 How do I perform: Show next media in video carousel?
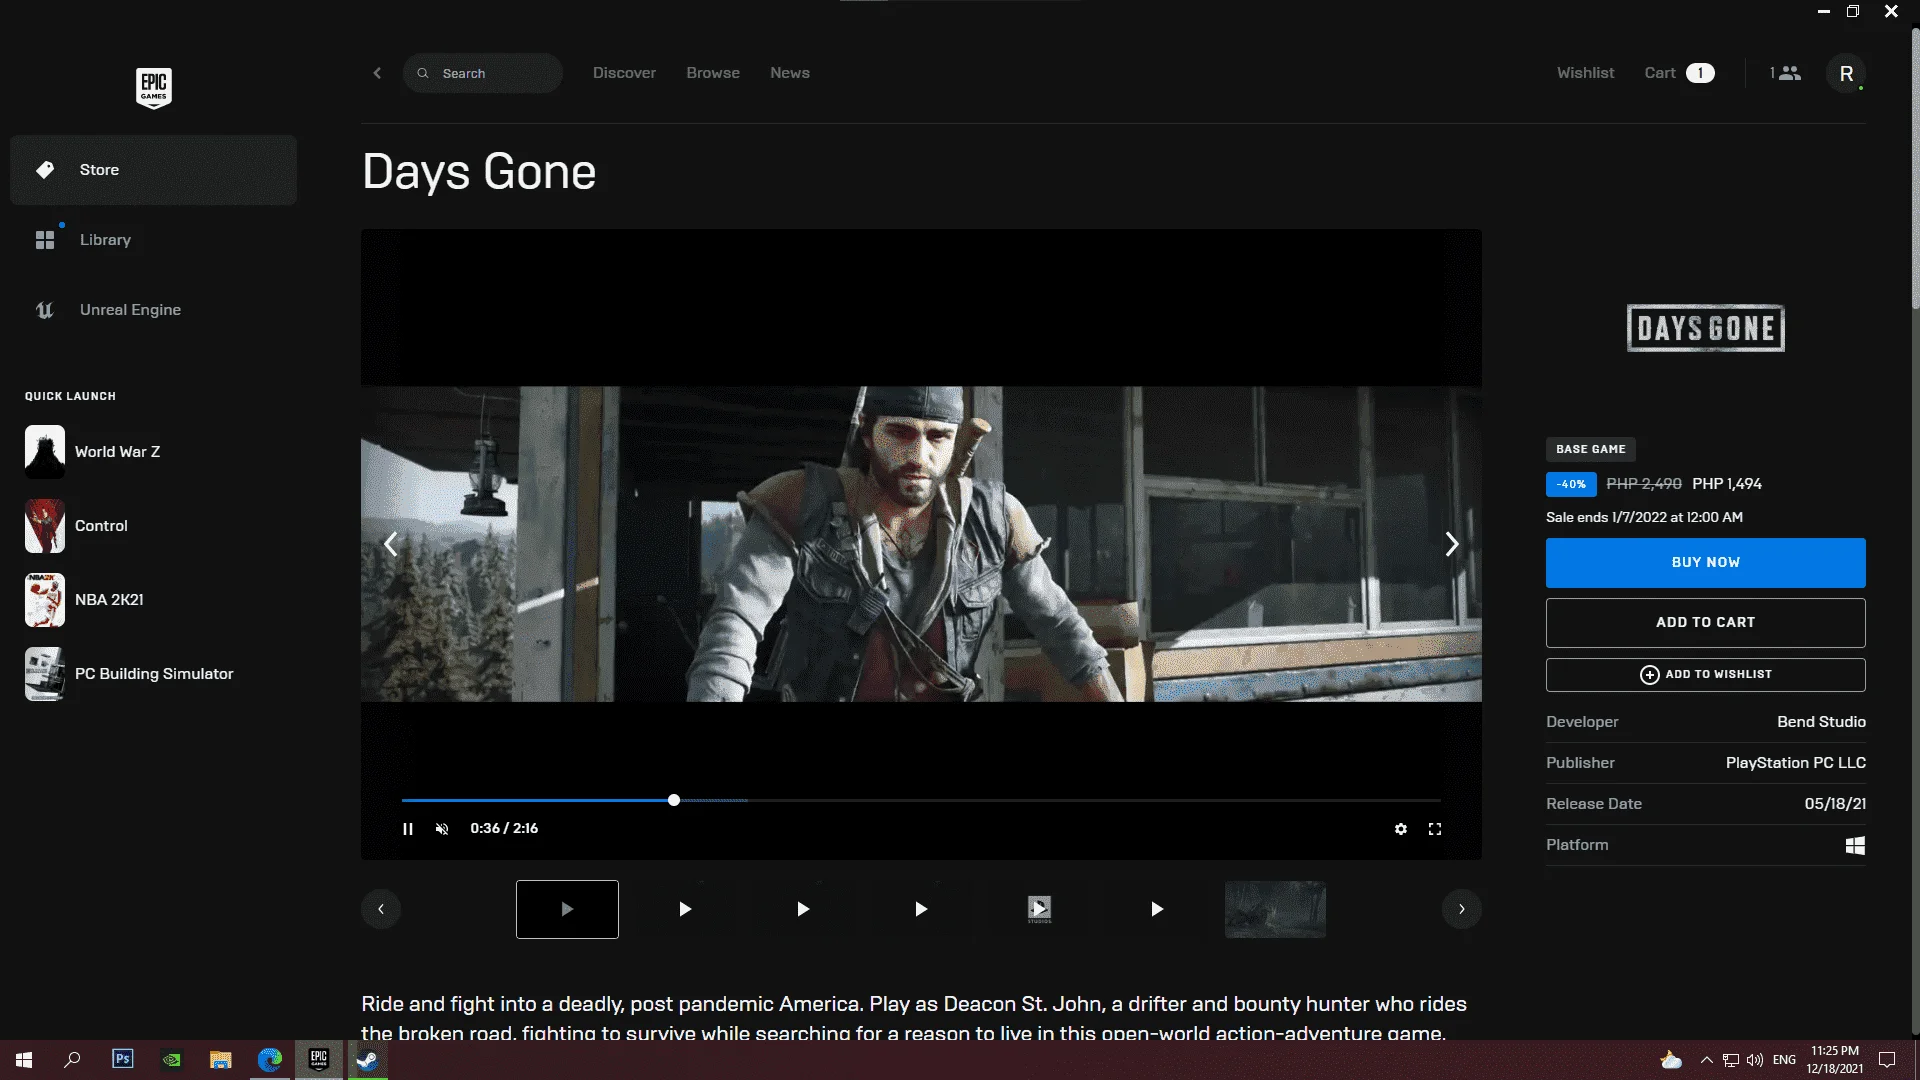pyautogui.click(x=1452, y=544)
